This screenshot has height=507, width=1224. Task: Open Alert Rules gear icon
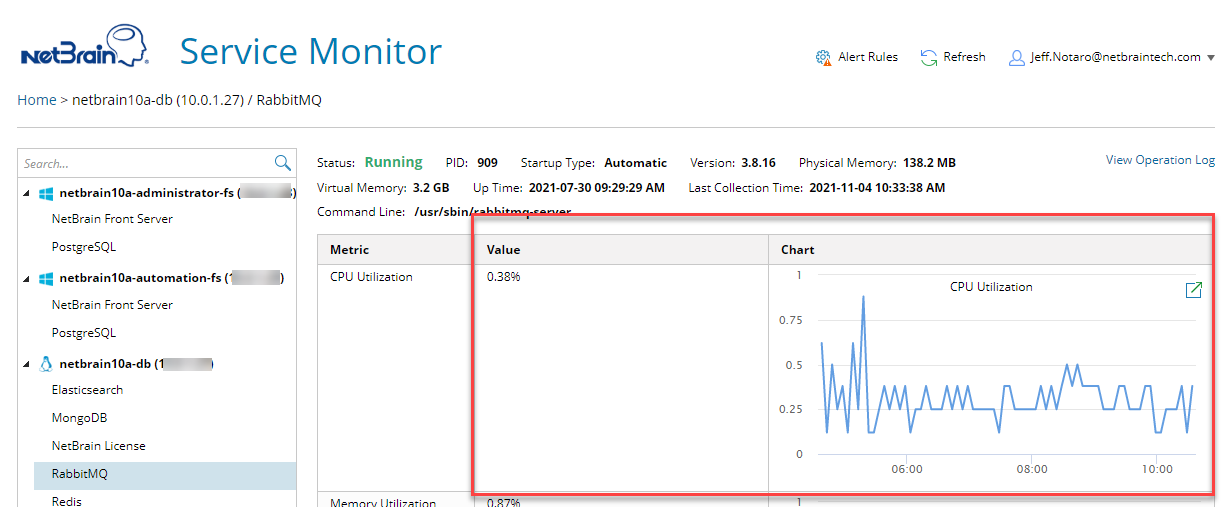click(x=824, y=57)
